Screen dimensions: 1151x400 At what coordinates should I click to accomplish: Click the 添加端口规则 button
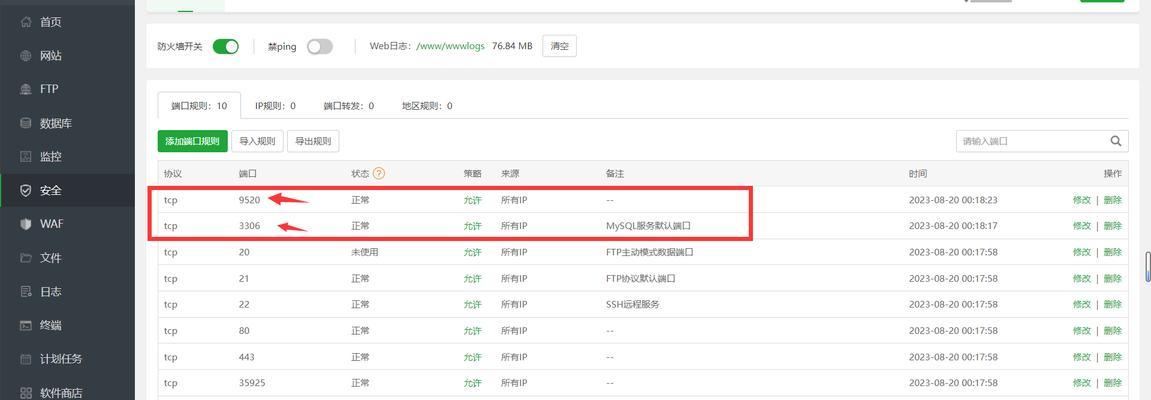pos(192,142)
